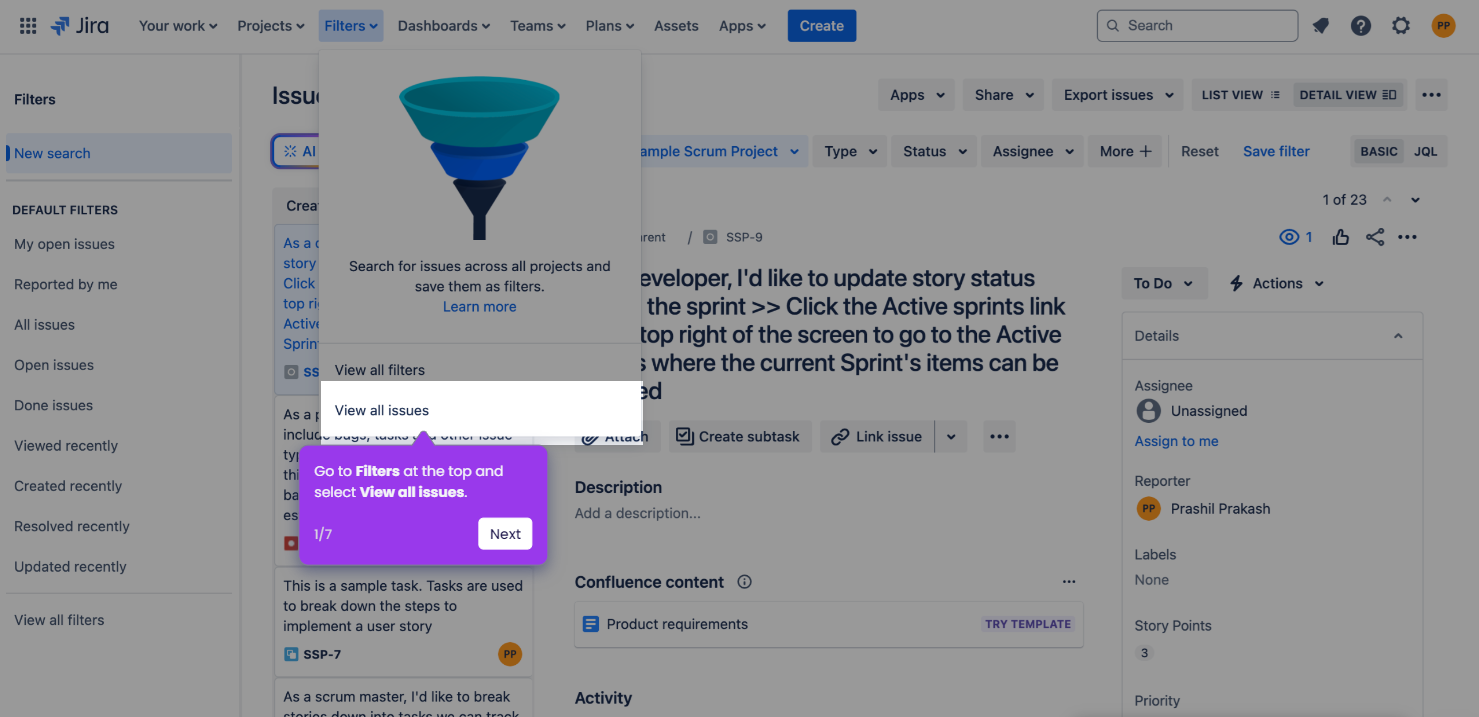The image size is (1479, 717).
Task: Open the issue's more actions ellipsis
Action: [x=1408, y=237]
